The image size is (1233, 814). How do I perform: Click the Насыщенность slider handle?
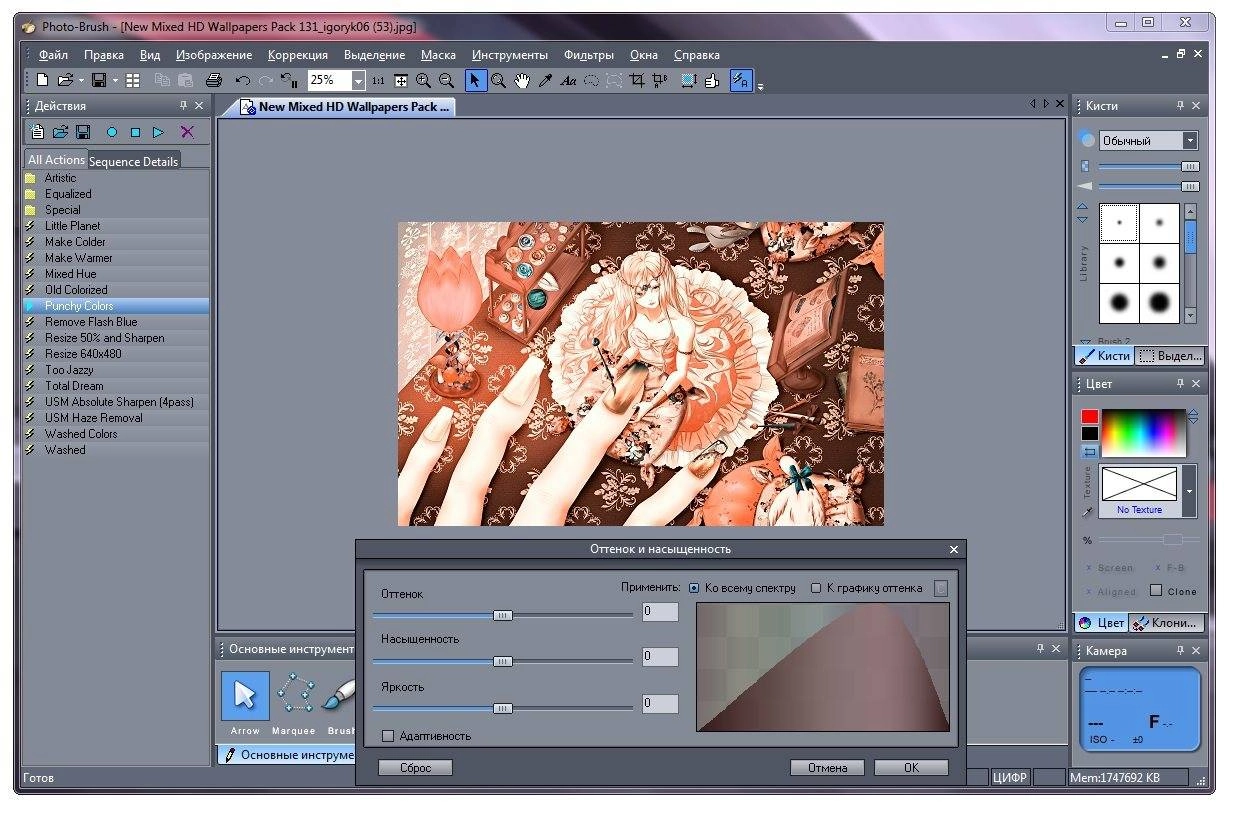click(503, 661)
